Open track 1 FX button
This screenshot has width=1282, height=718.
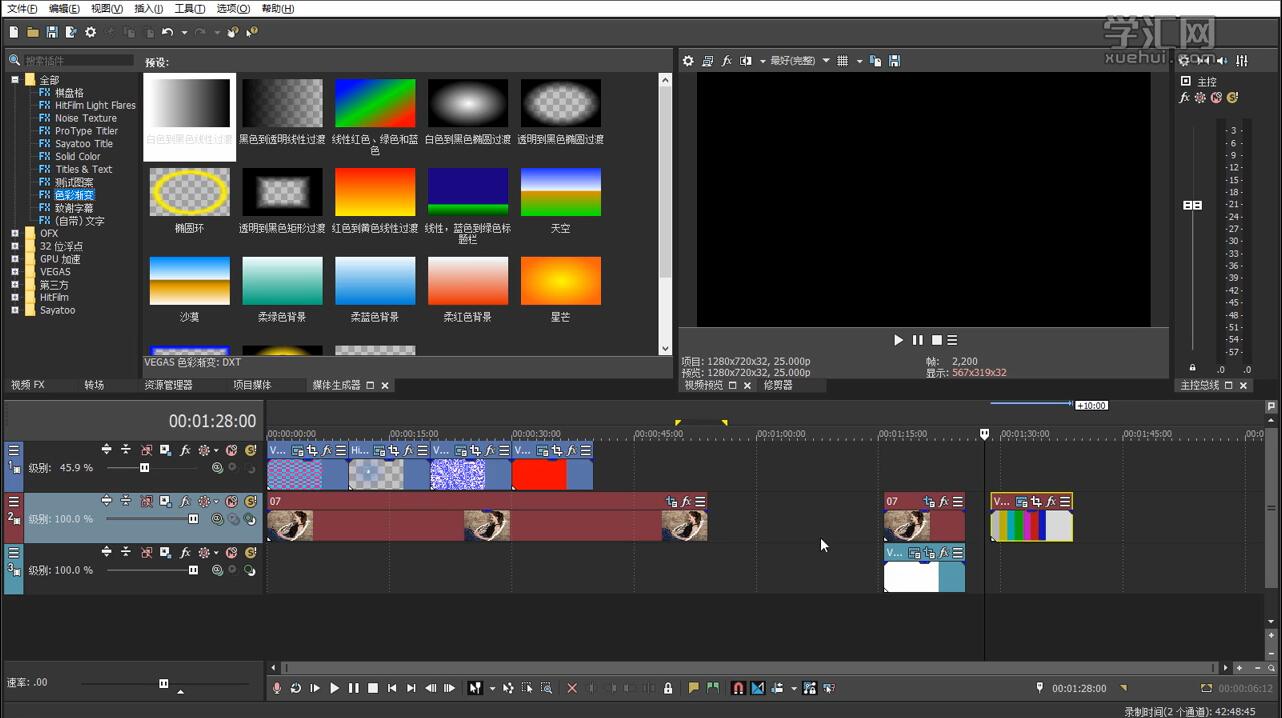click(x=185, y=450)
